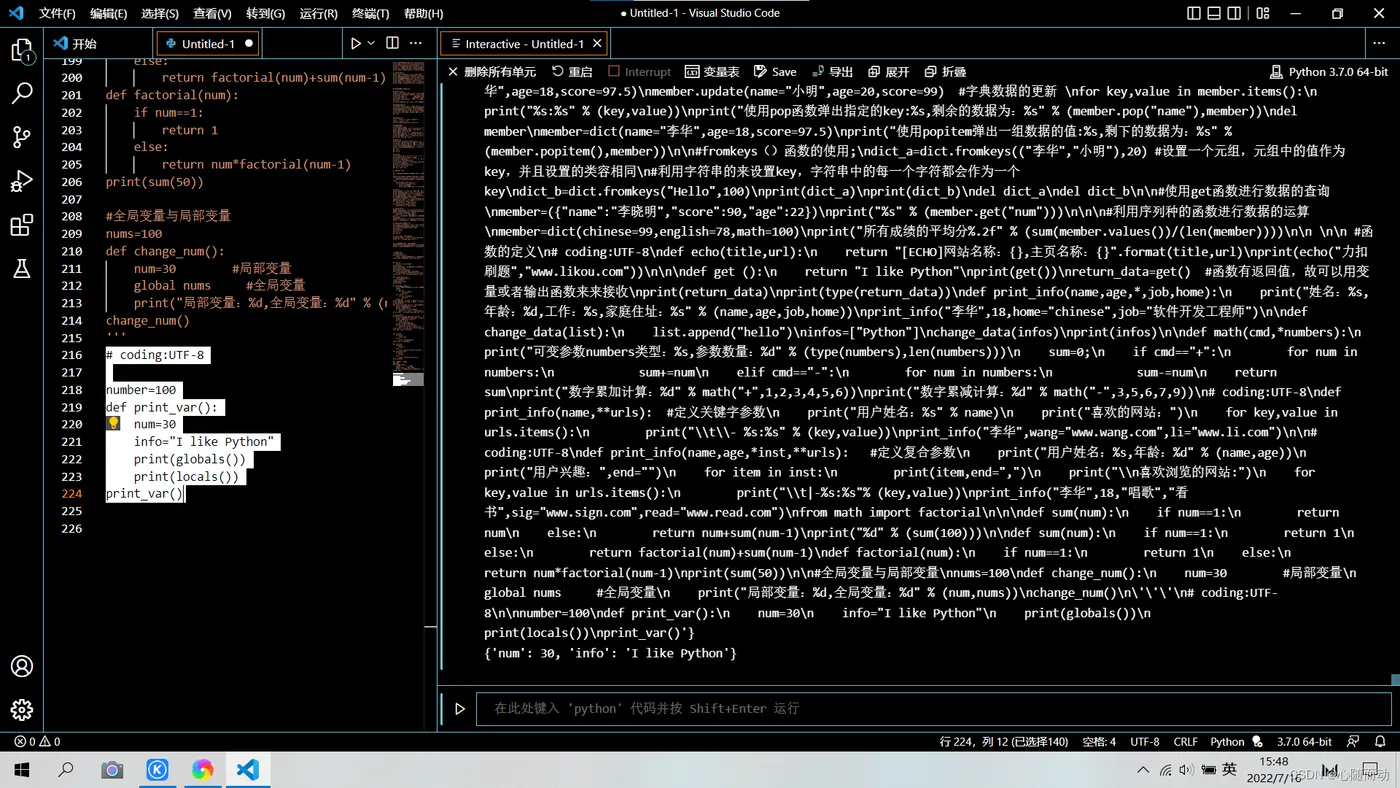Show hidden system tray icons
This screenshot has width=1400, height=788.
coord(1143,770)
